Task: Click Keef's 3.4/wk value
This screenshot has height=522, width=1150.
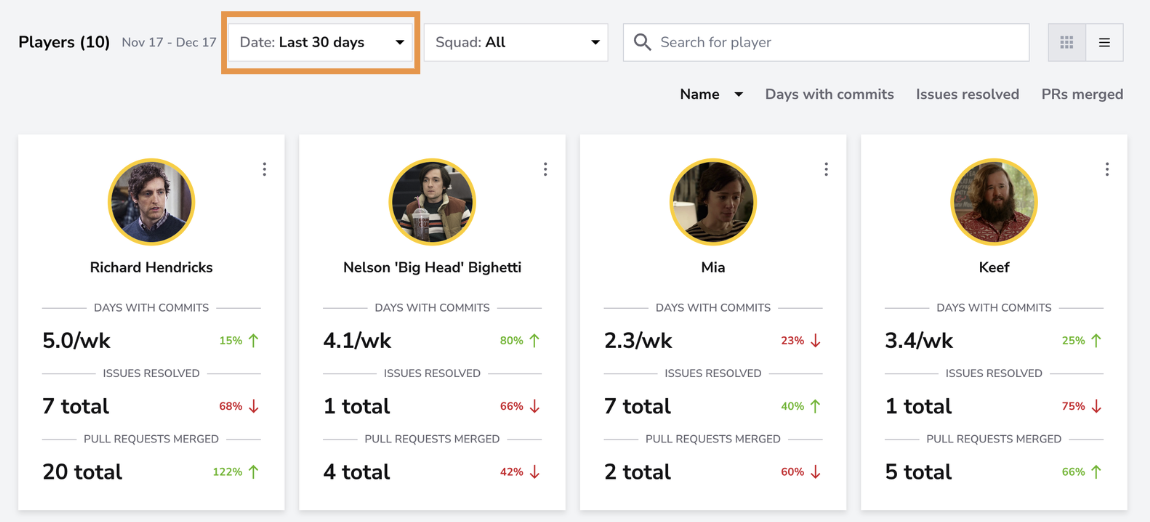Action: click(919, 340)
